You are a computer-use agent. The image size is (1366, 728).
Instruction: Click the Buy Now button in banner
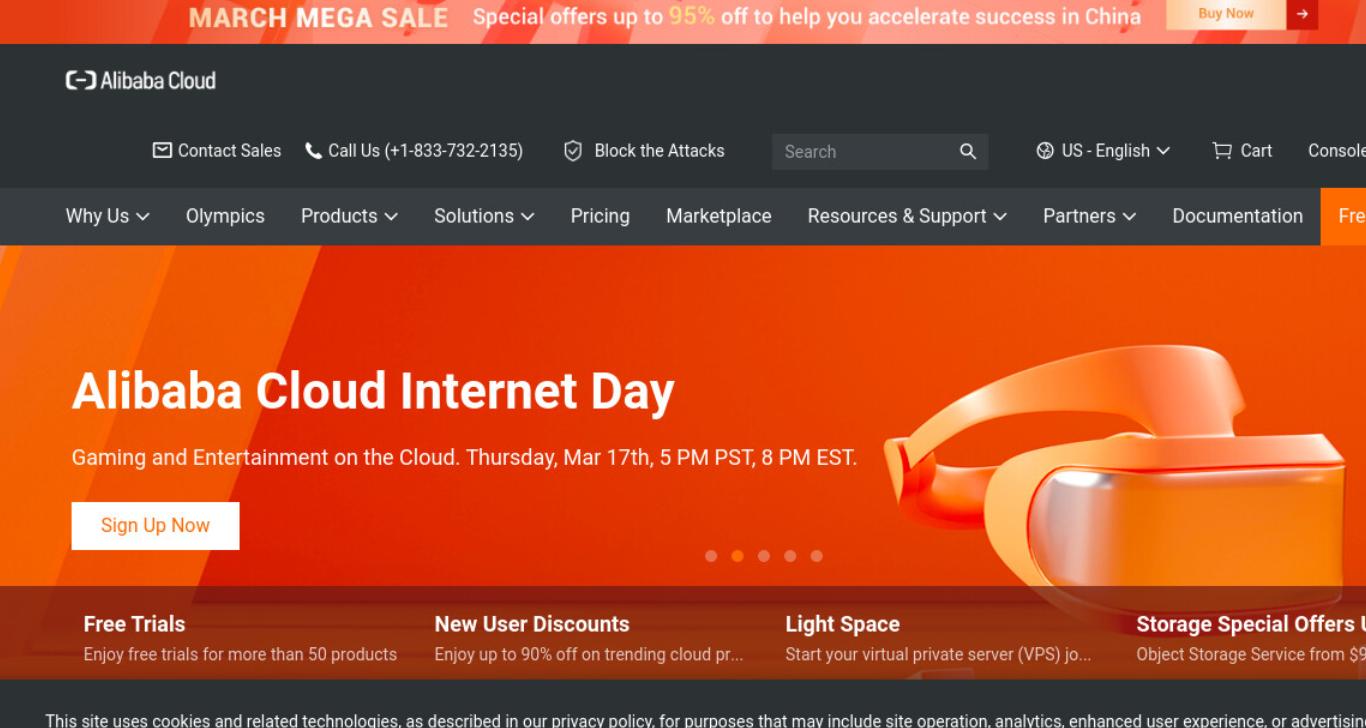[x=1226, y=14]
